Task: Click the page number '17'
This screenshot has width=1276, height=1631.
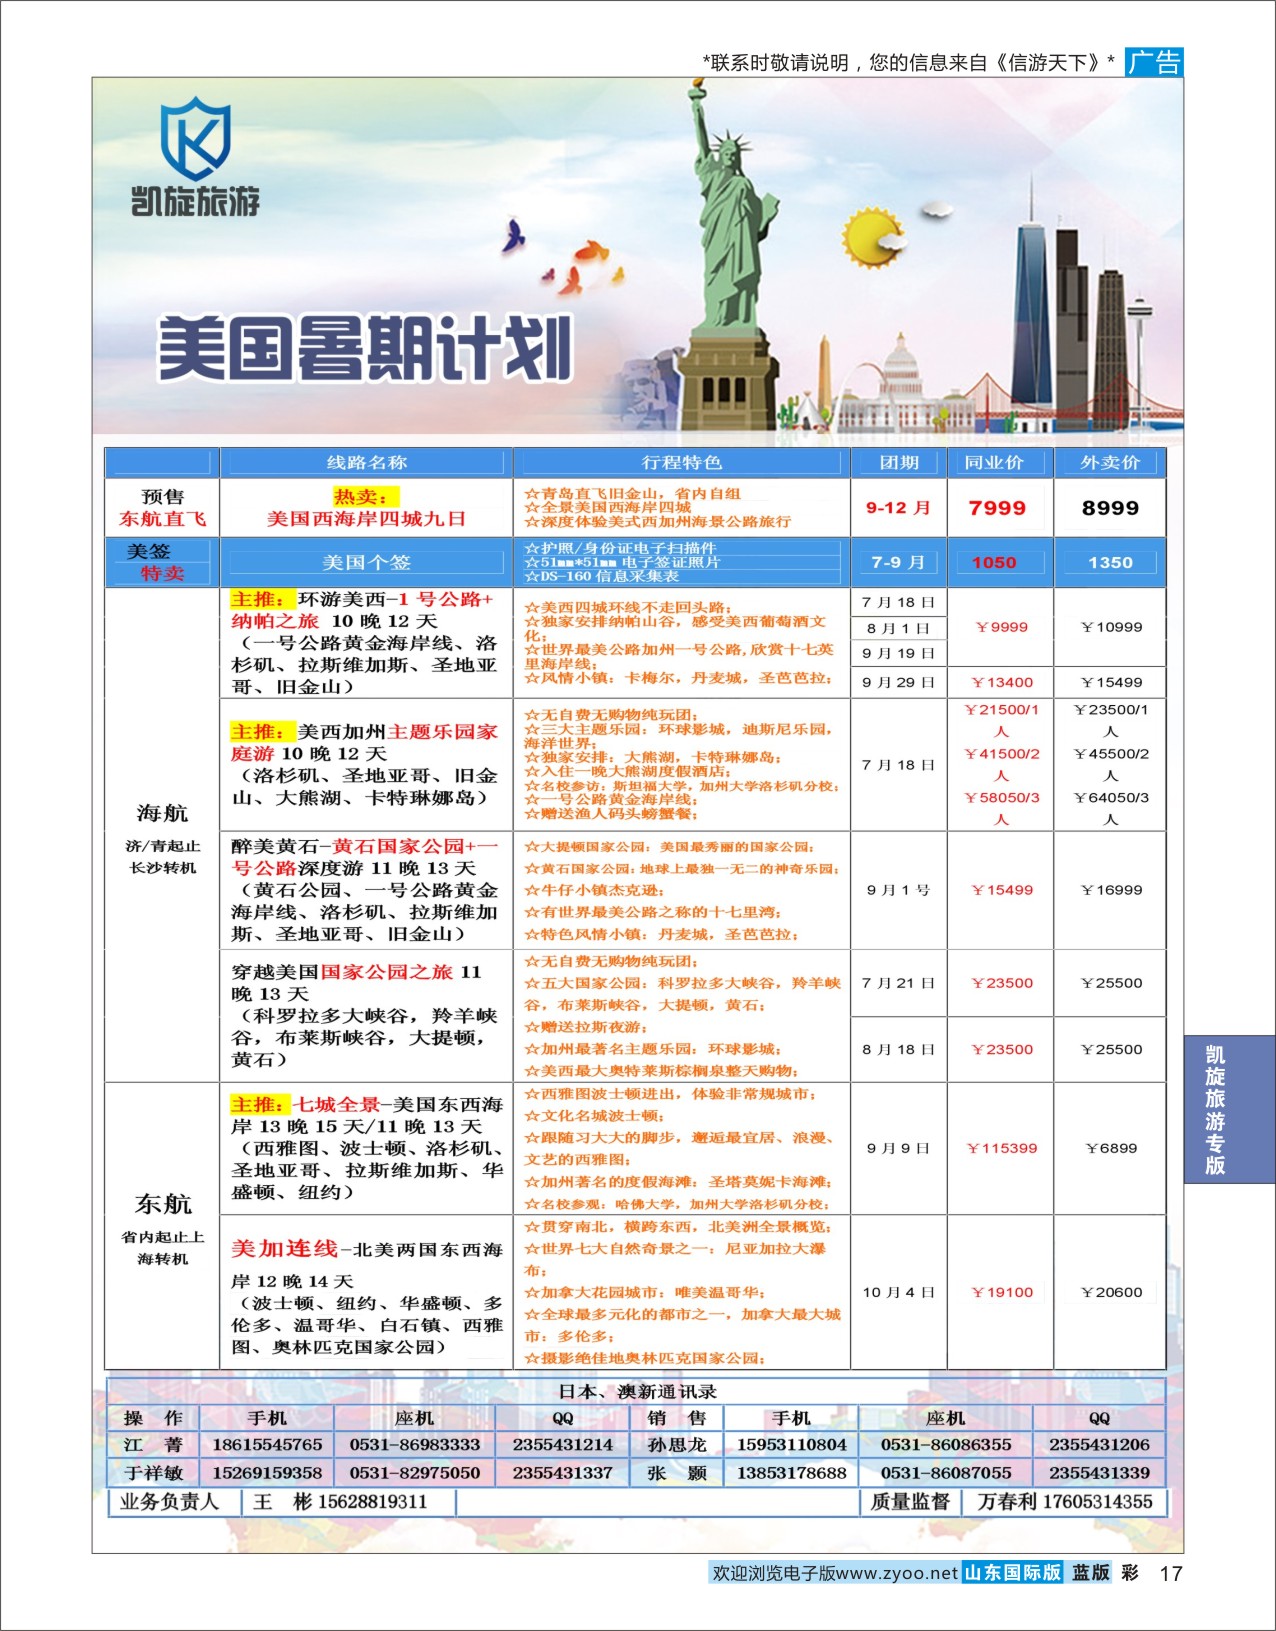Action: tap(1170, 1573)
